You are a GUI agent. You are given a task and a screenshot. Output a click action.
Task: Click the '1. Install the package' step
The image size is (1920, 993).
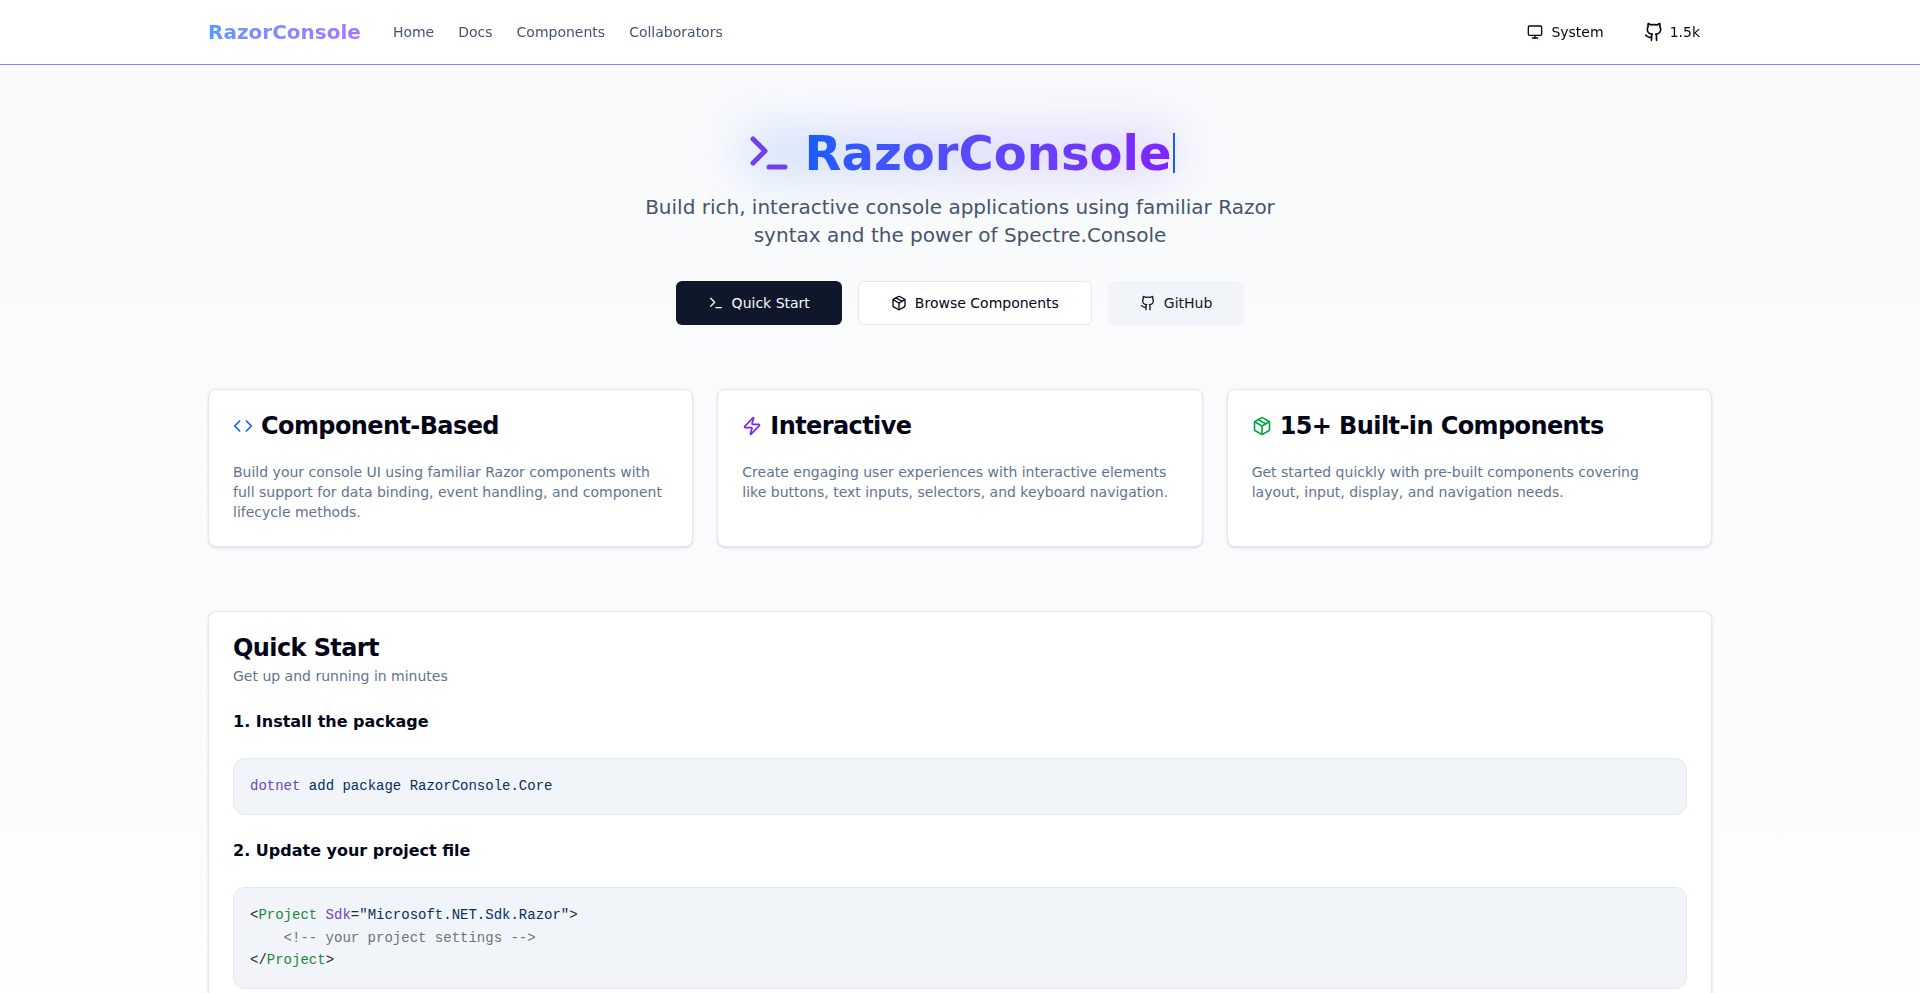click(x=331, y=722)
